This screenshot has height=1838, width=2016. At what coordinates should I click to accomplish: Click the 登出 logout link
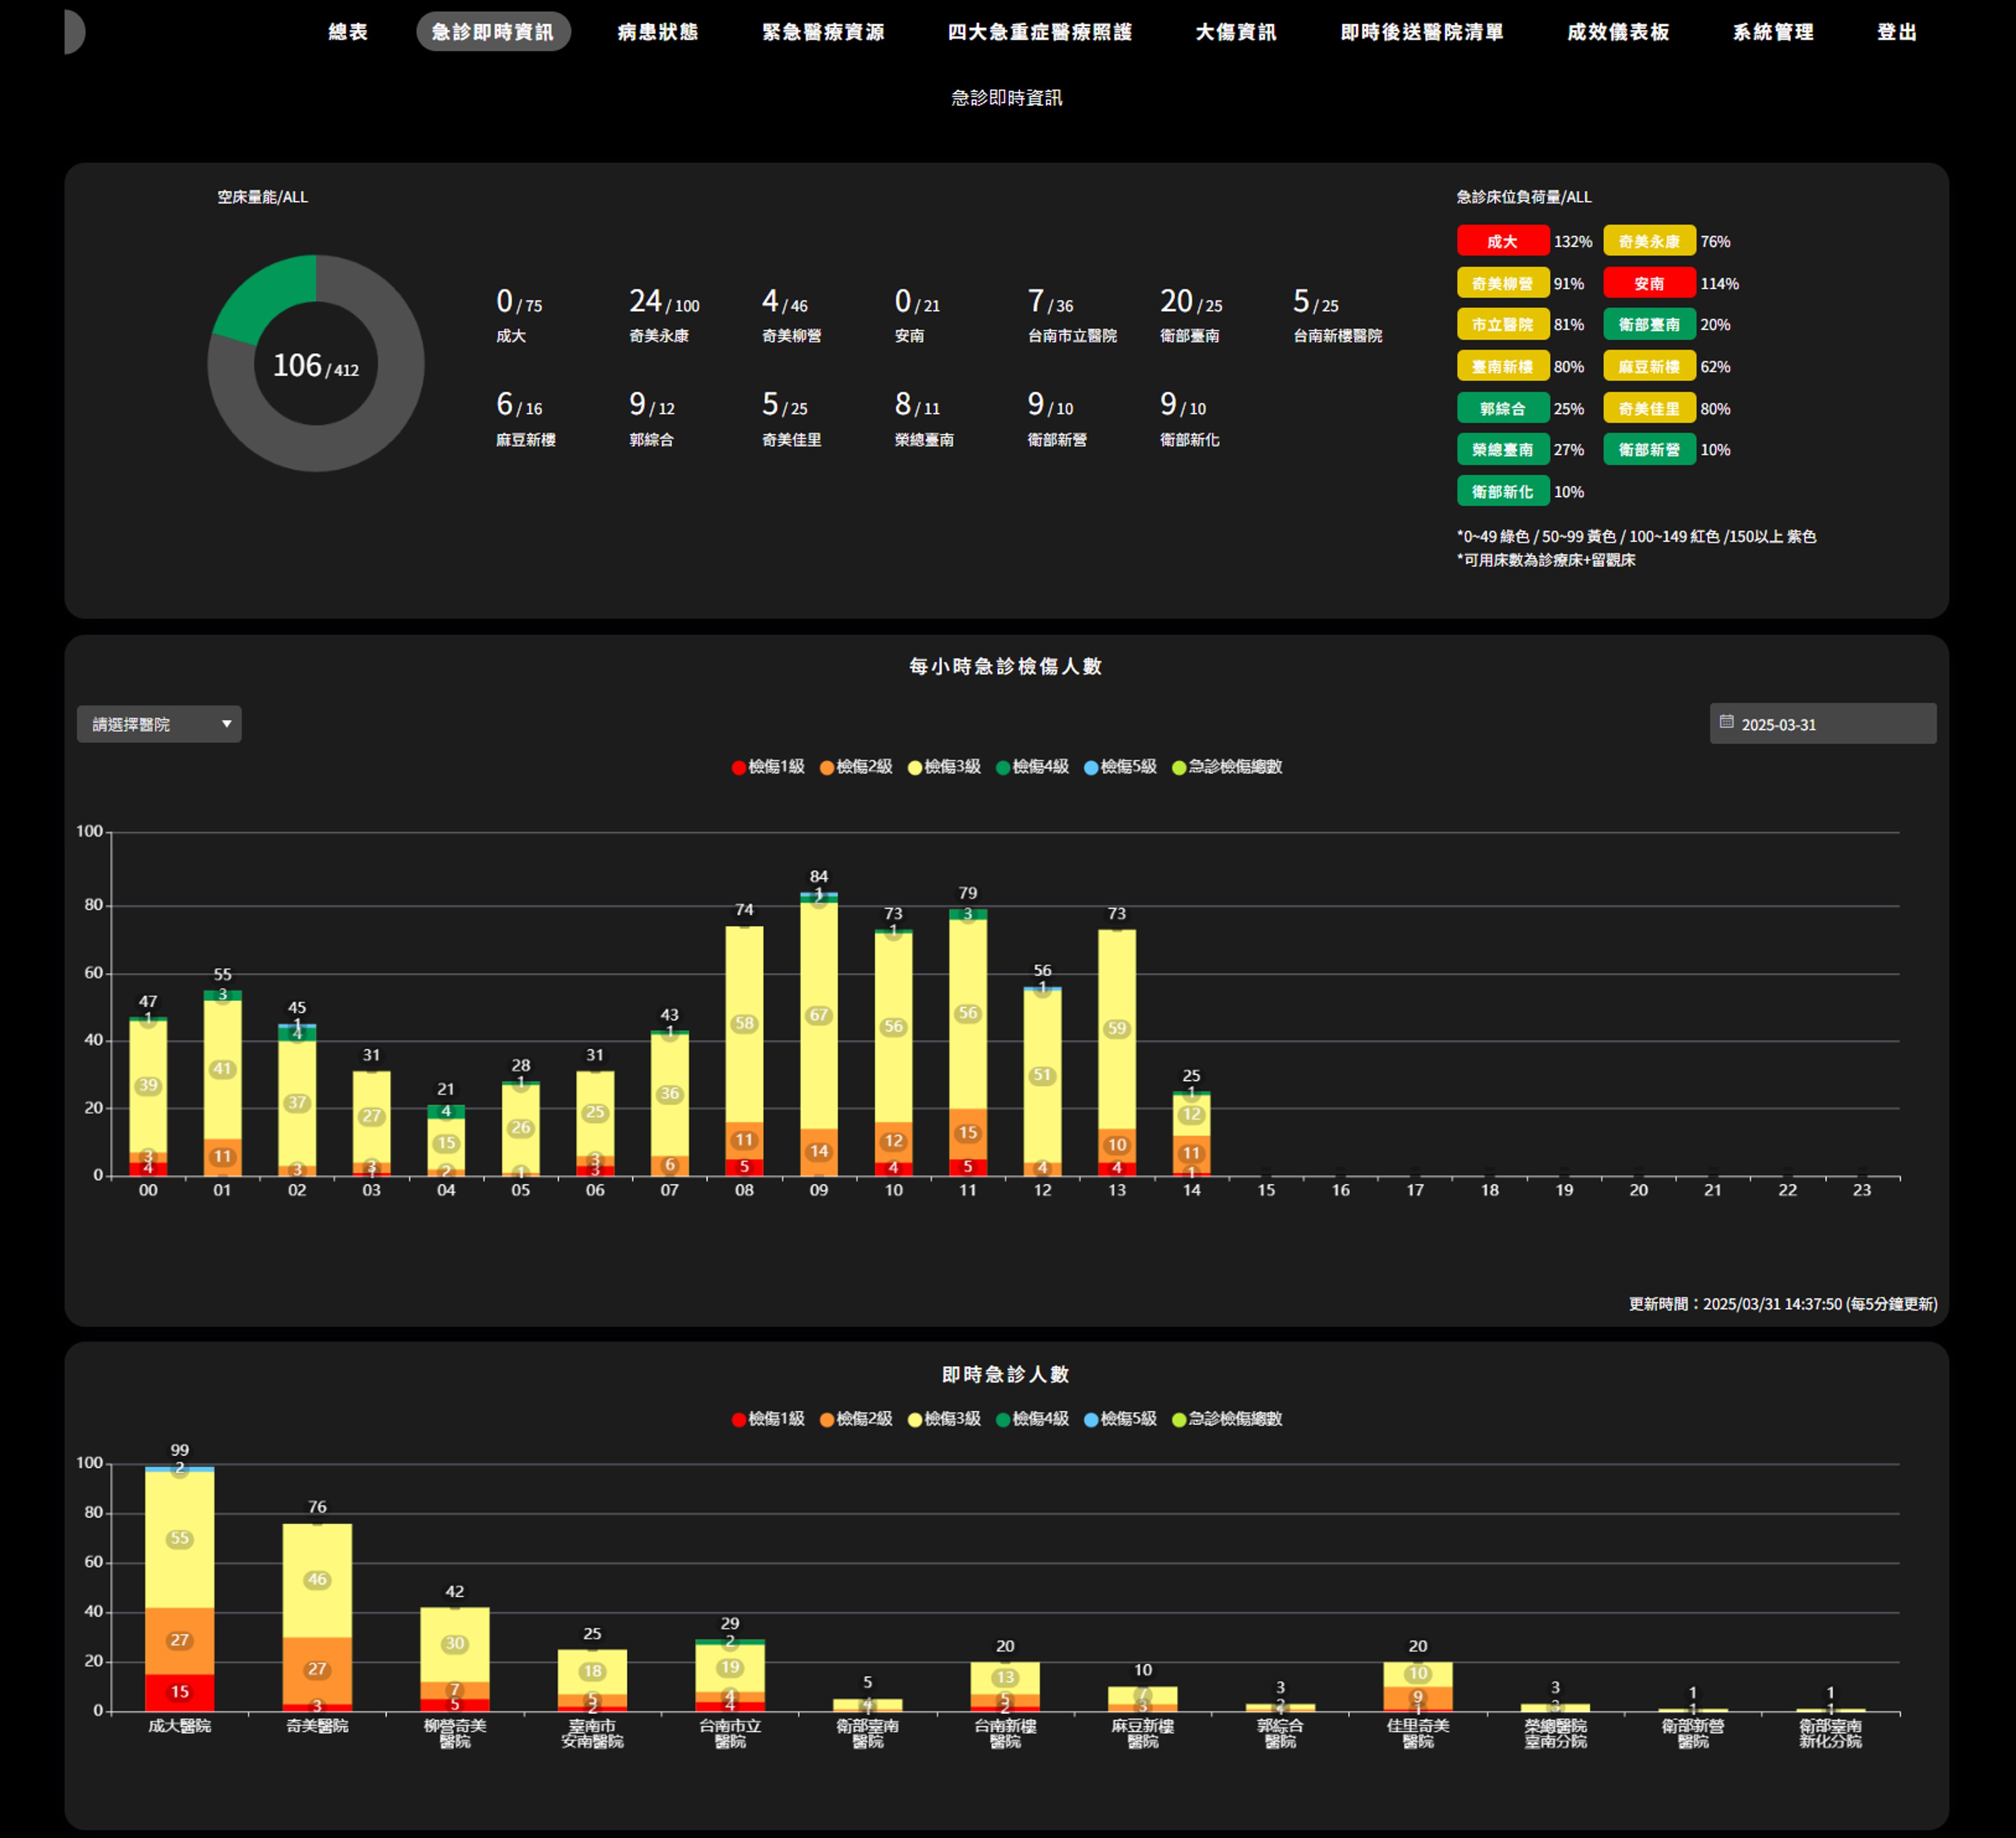click(1896, 32)
